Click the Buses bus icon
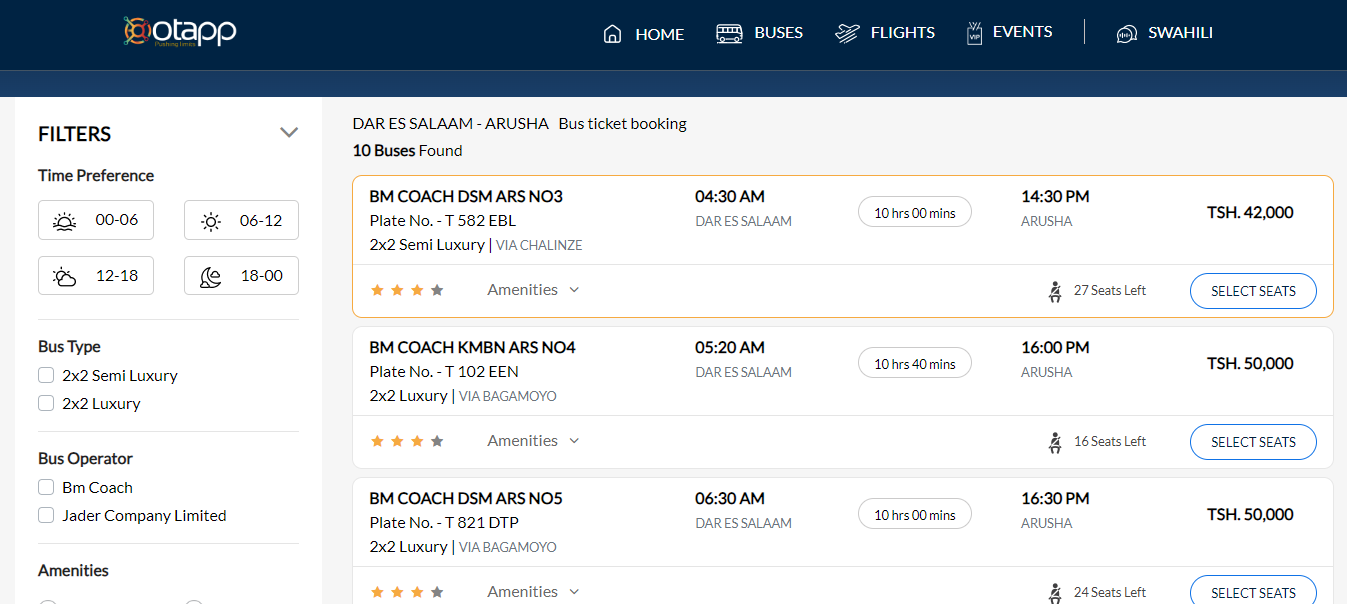 click(729, 34)
